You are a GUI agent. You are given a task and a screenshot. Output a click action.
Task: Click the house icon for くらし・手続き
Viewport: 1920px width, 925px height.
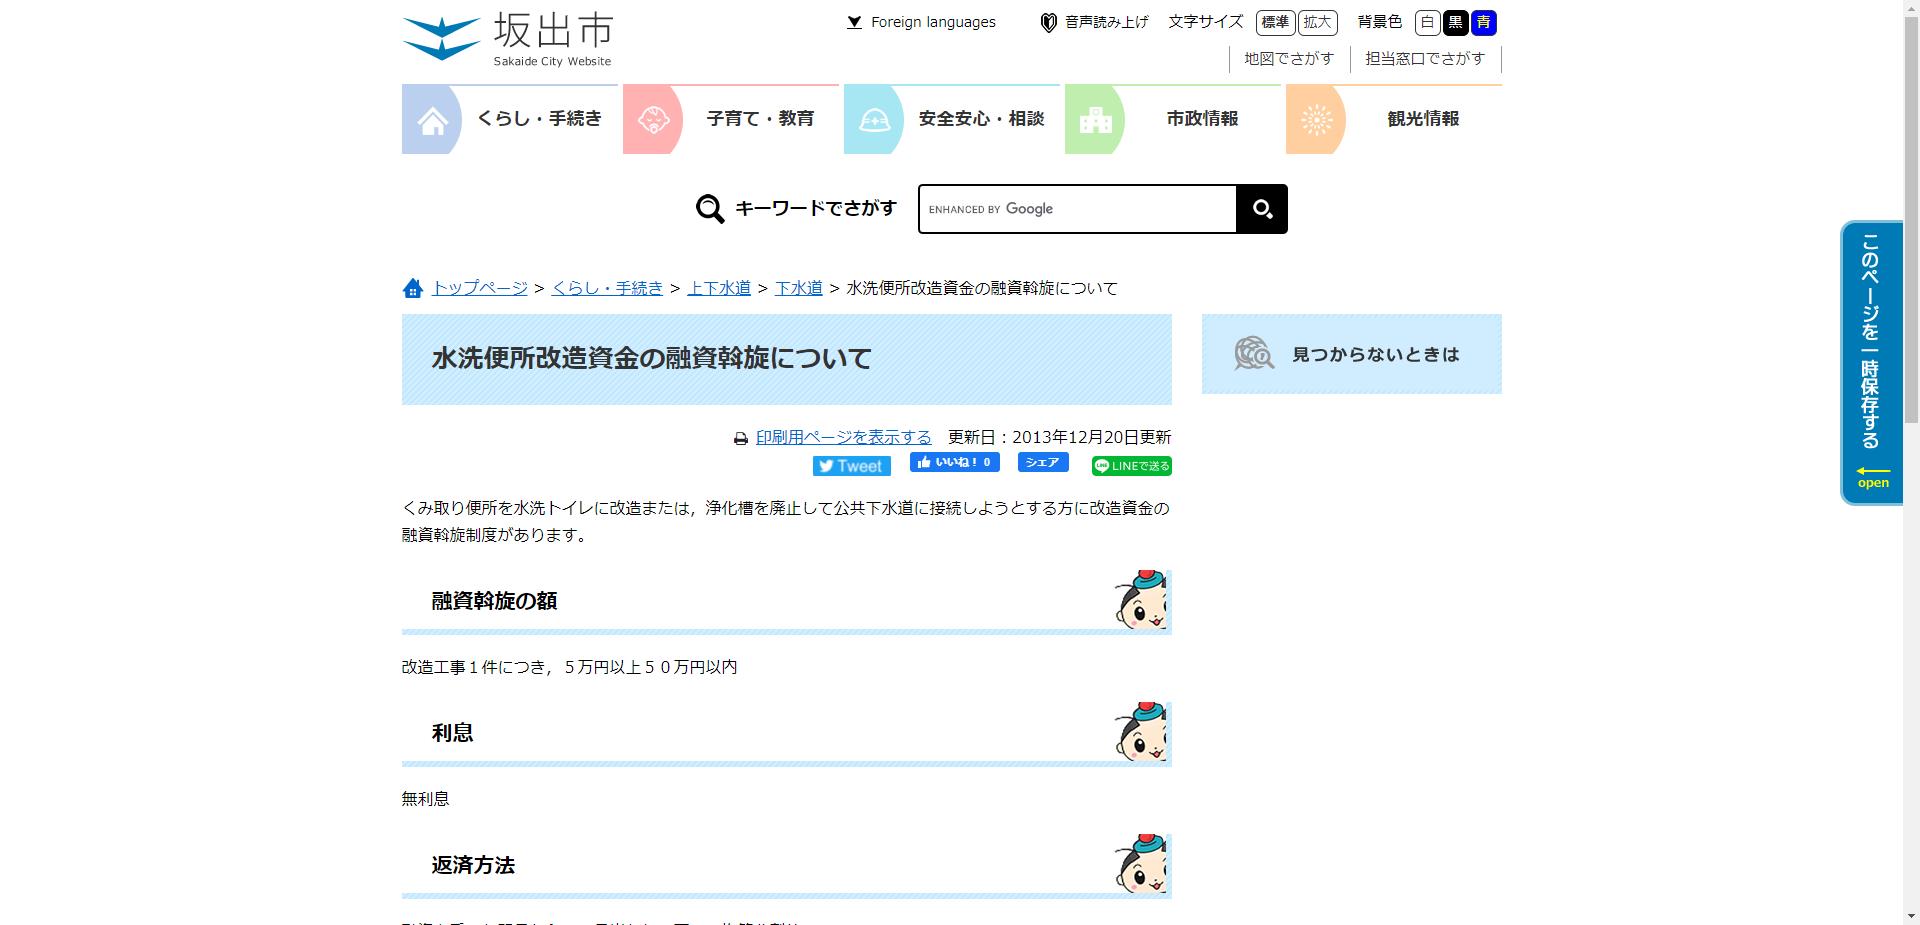(x=432, y=118)
